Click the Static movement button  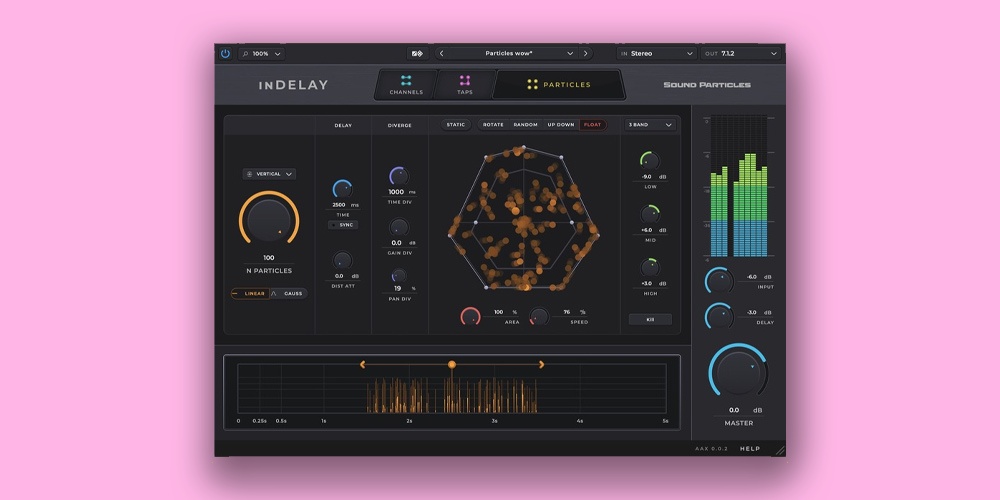[x=456, y=125]
